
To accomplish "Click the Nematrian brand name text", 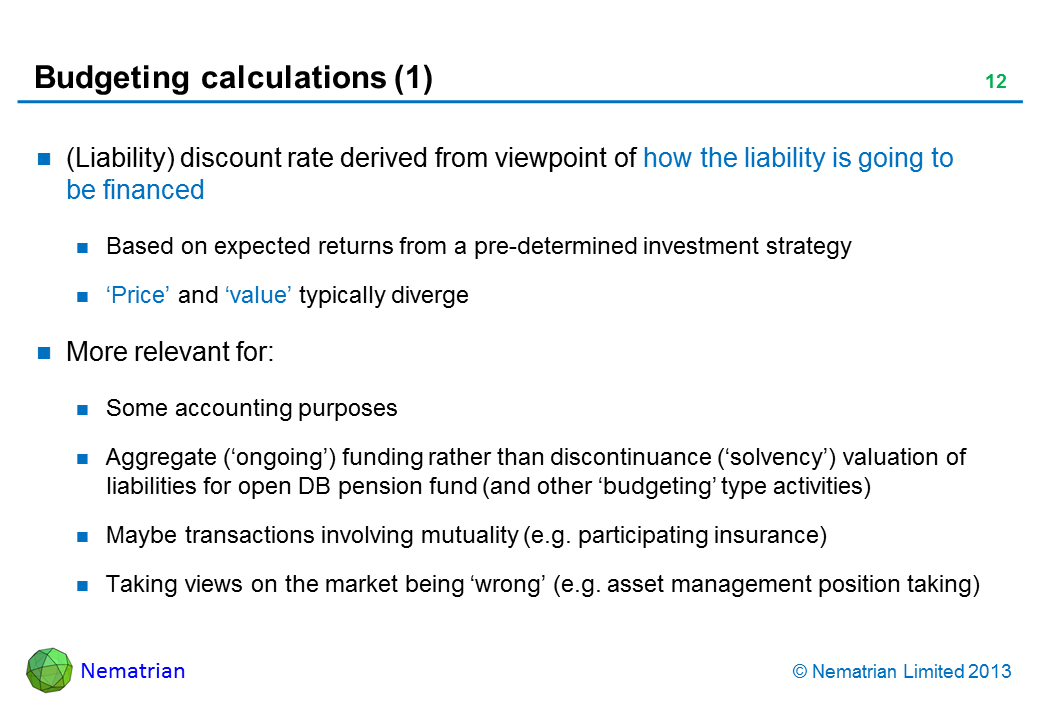I will 133,671.
